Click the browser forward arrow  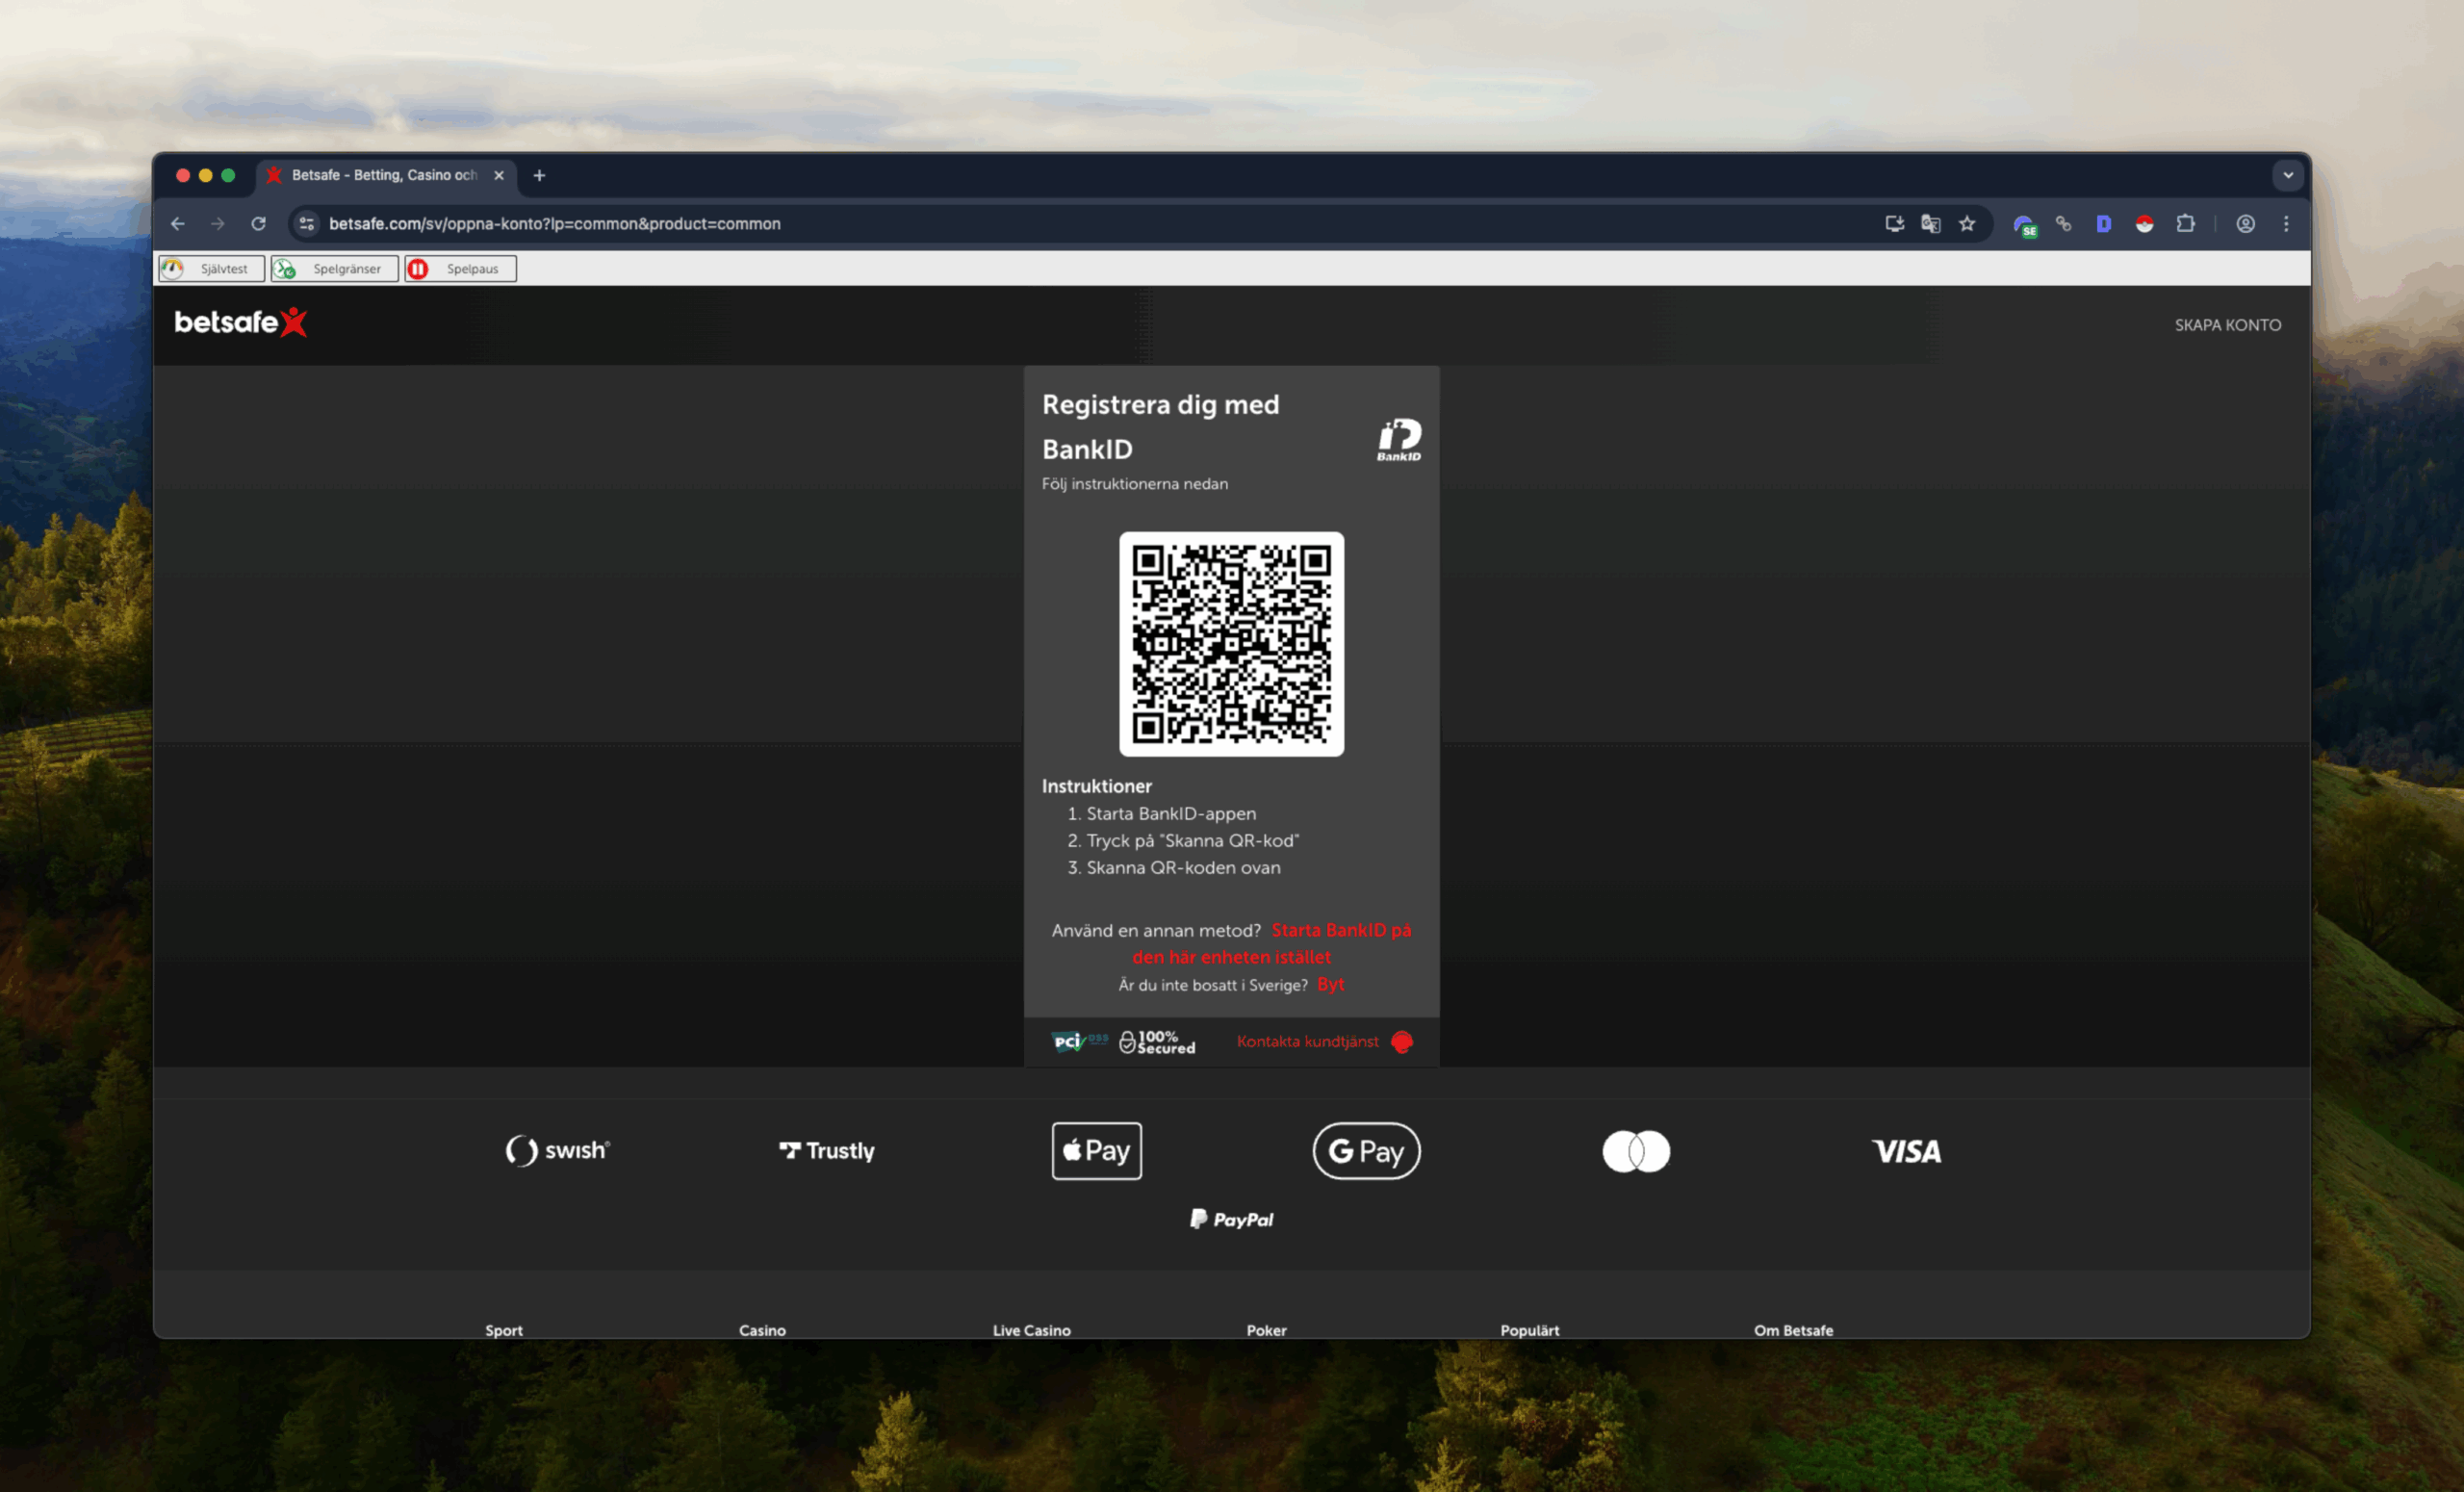click(218, 224)
